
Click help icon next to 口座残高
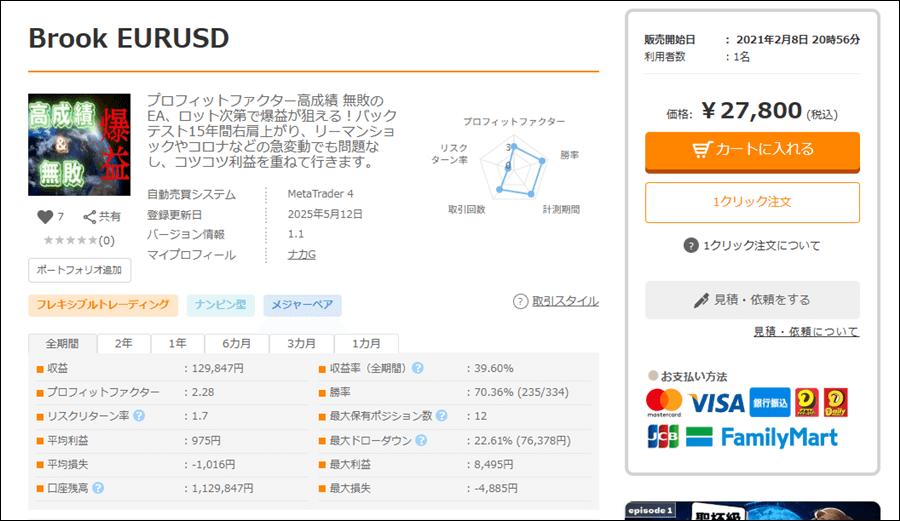click(98, 488)
